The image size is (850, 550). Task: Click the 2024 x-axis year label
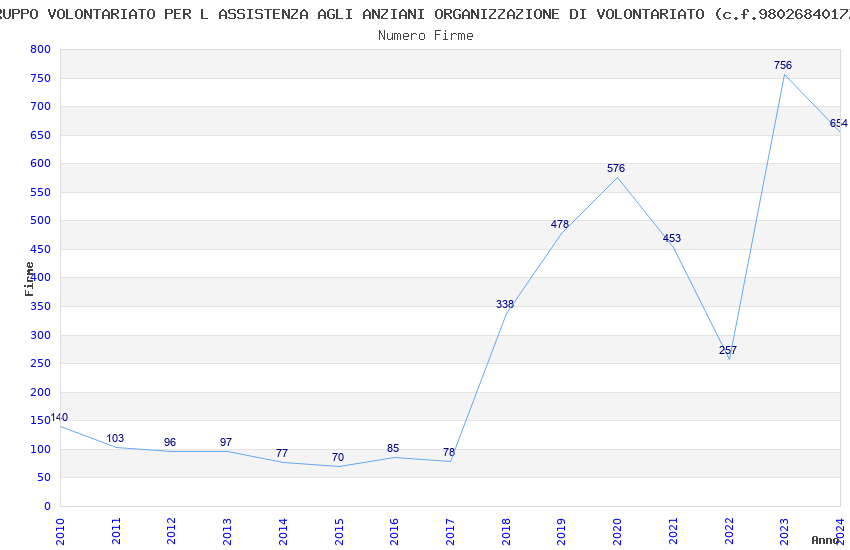tap(840, 532)
